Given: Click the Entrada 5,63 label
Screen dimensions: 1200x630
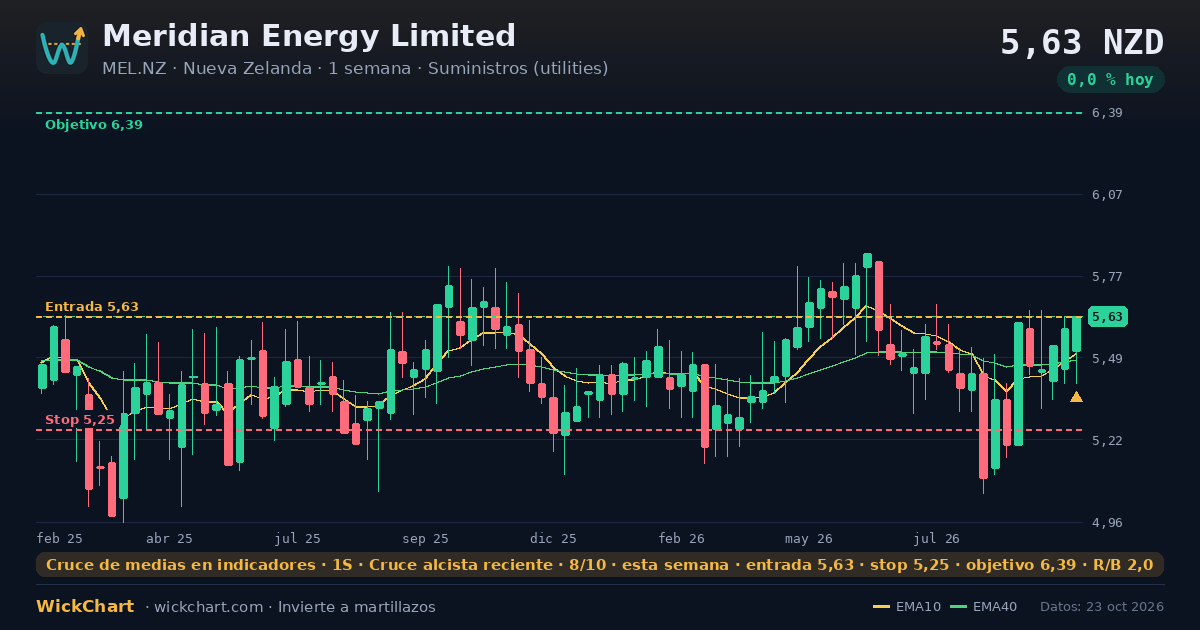Looking at the screenshot, I should (92, 307).
